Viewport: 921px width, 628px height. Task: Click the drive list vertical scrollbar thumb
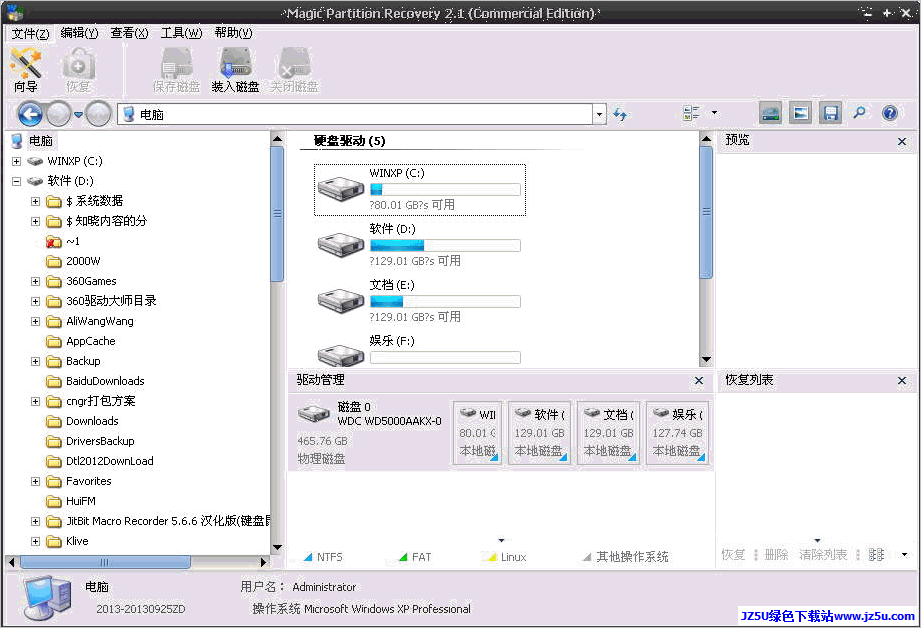706,211
